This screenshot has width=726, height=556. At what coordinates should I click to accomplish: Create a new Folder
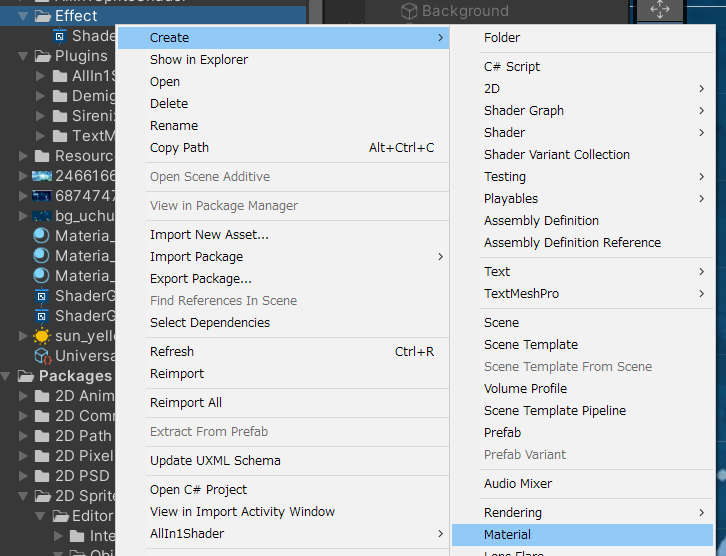point(582,37)
